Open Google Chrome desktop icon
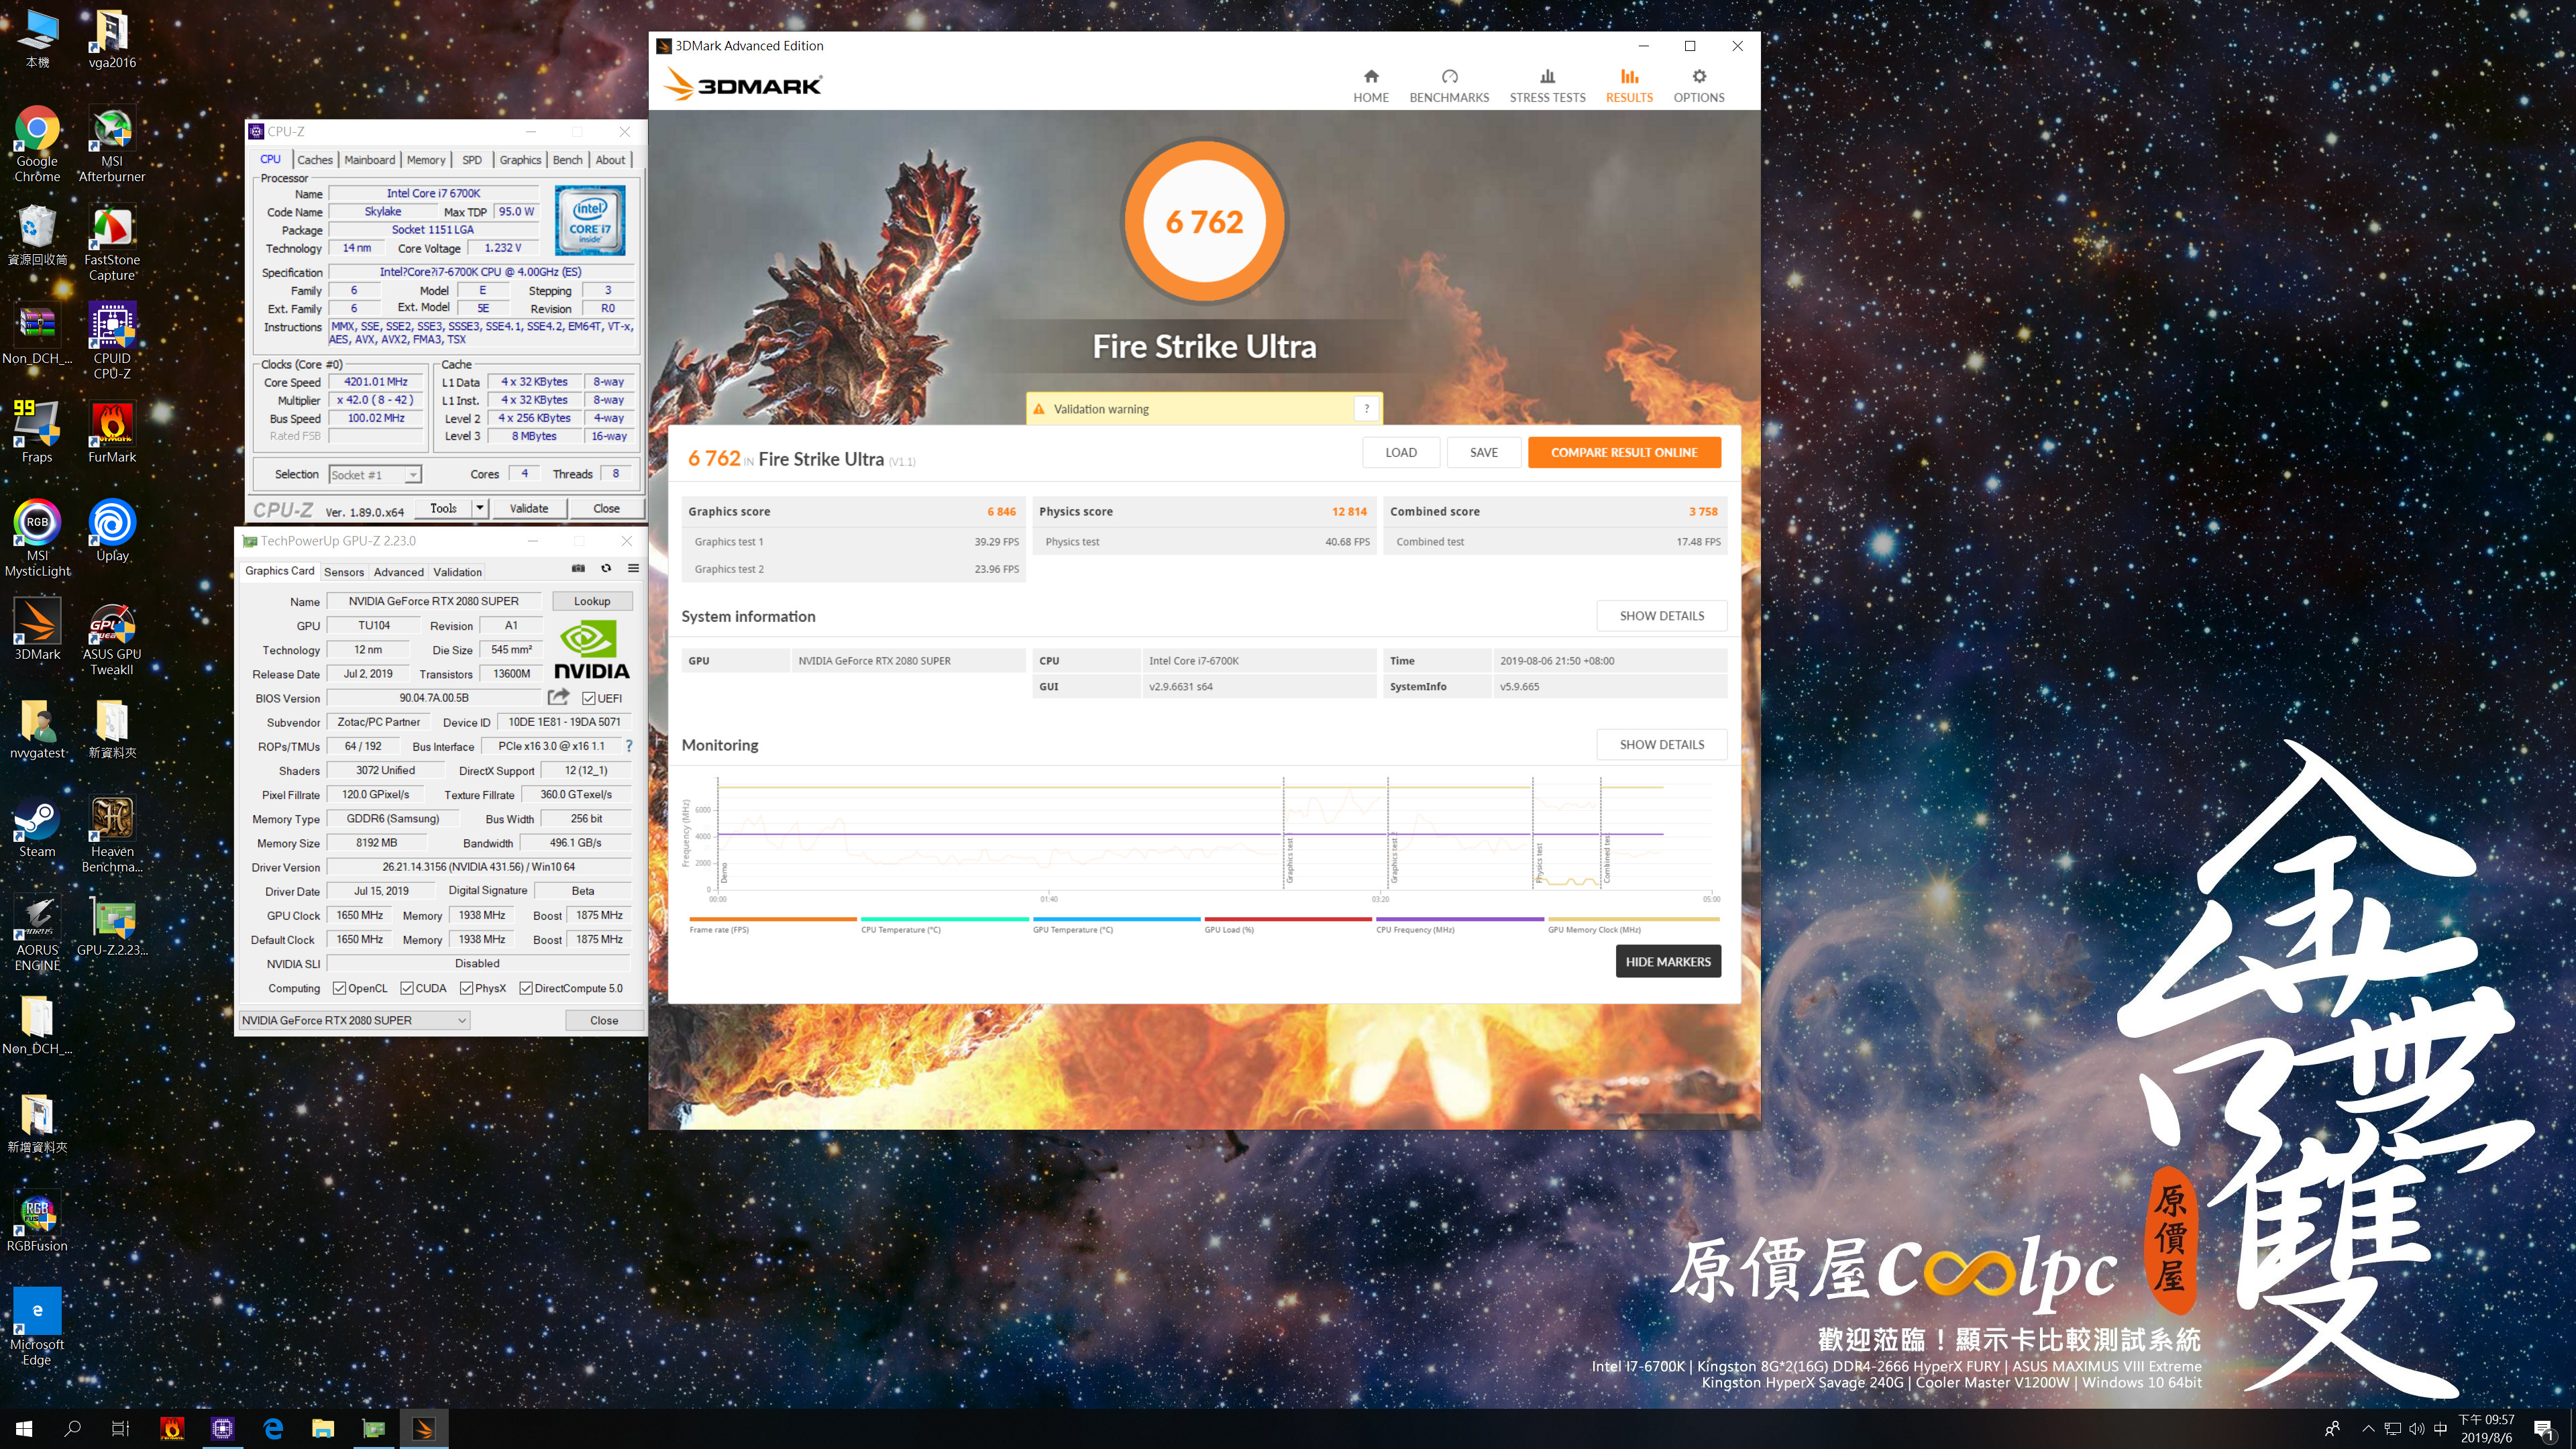The image size is (2576, 1449). [x=37, y=144]
